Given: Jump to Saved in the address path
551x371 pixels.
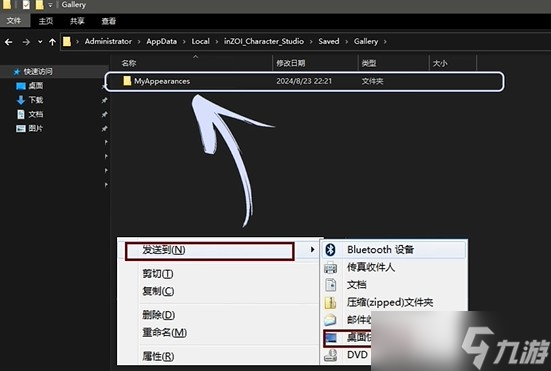Looking at the screenshot, I should click(329, 41).
